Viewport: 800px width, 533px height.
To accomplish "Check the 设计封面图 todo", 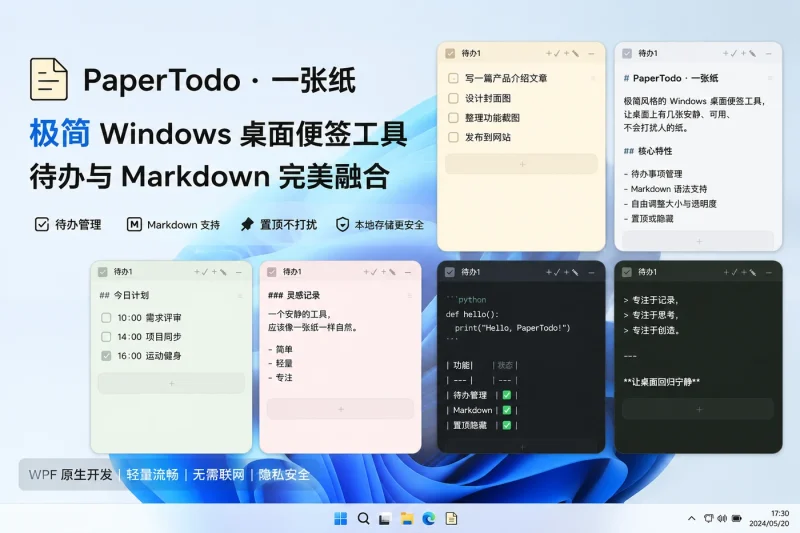I will pos(453,98).
